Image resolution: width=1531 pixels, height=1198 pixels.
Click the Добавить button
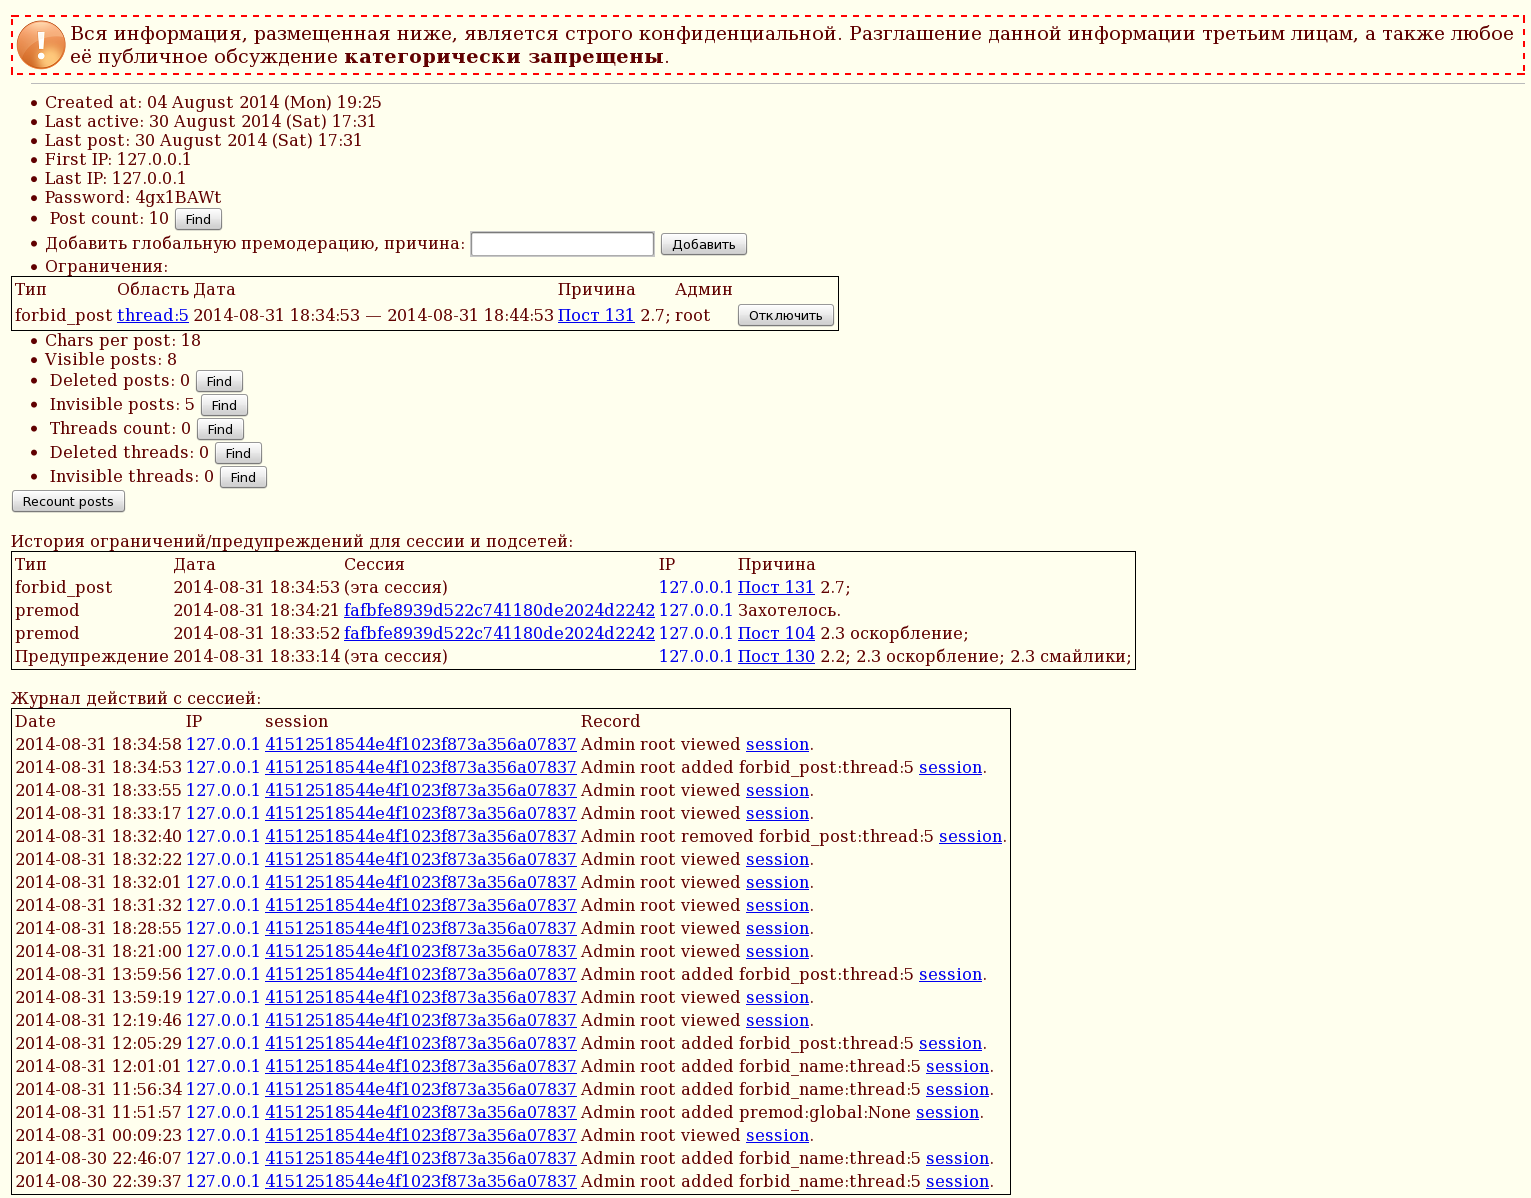pos(704,244)
